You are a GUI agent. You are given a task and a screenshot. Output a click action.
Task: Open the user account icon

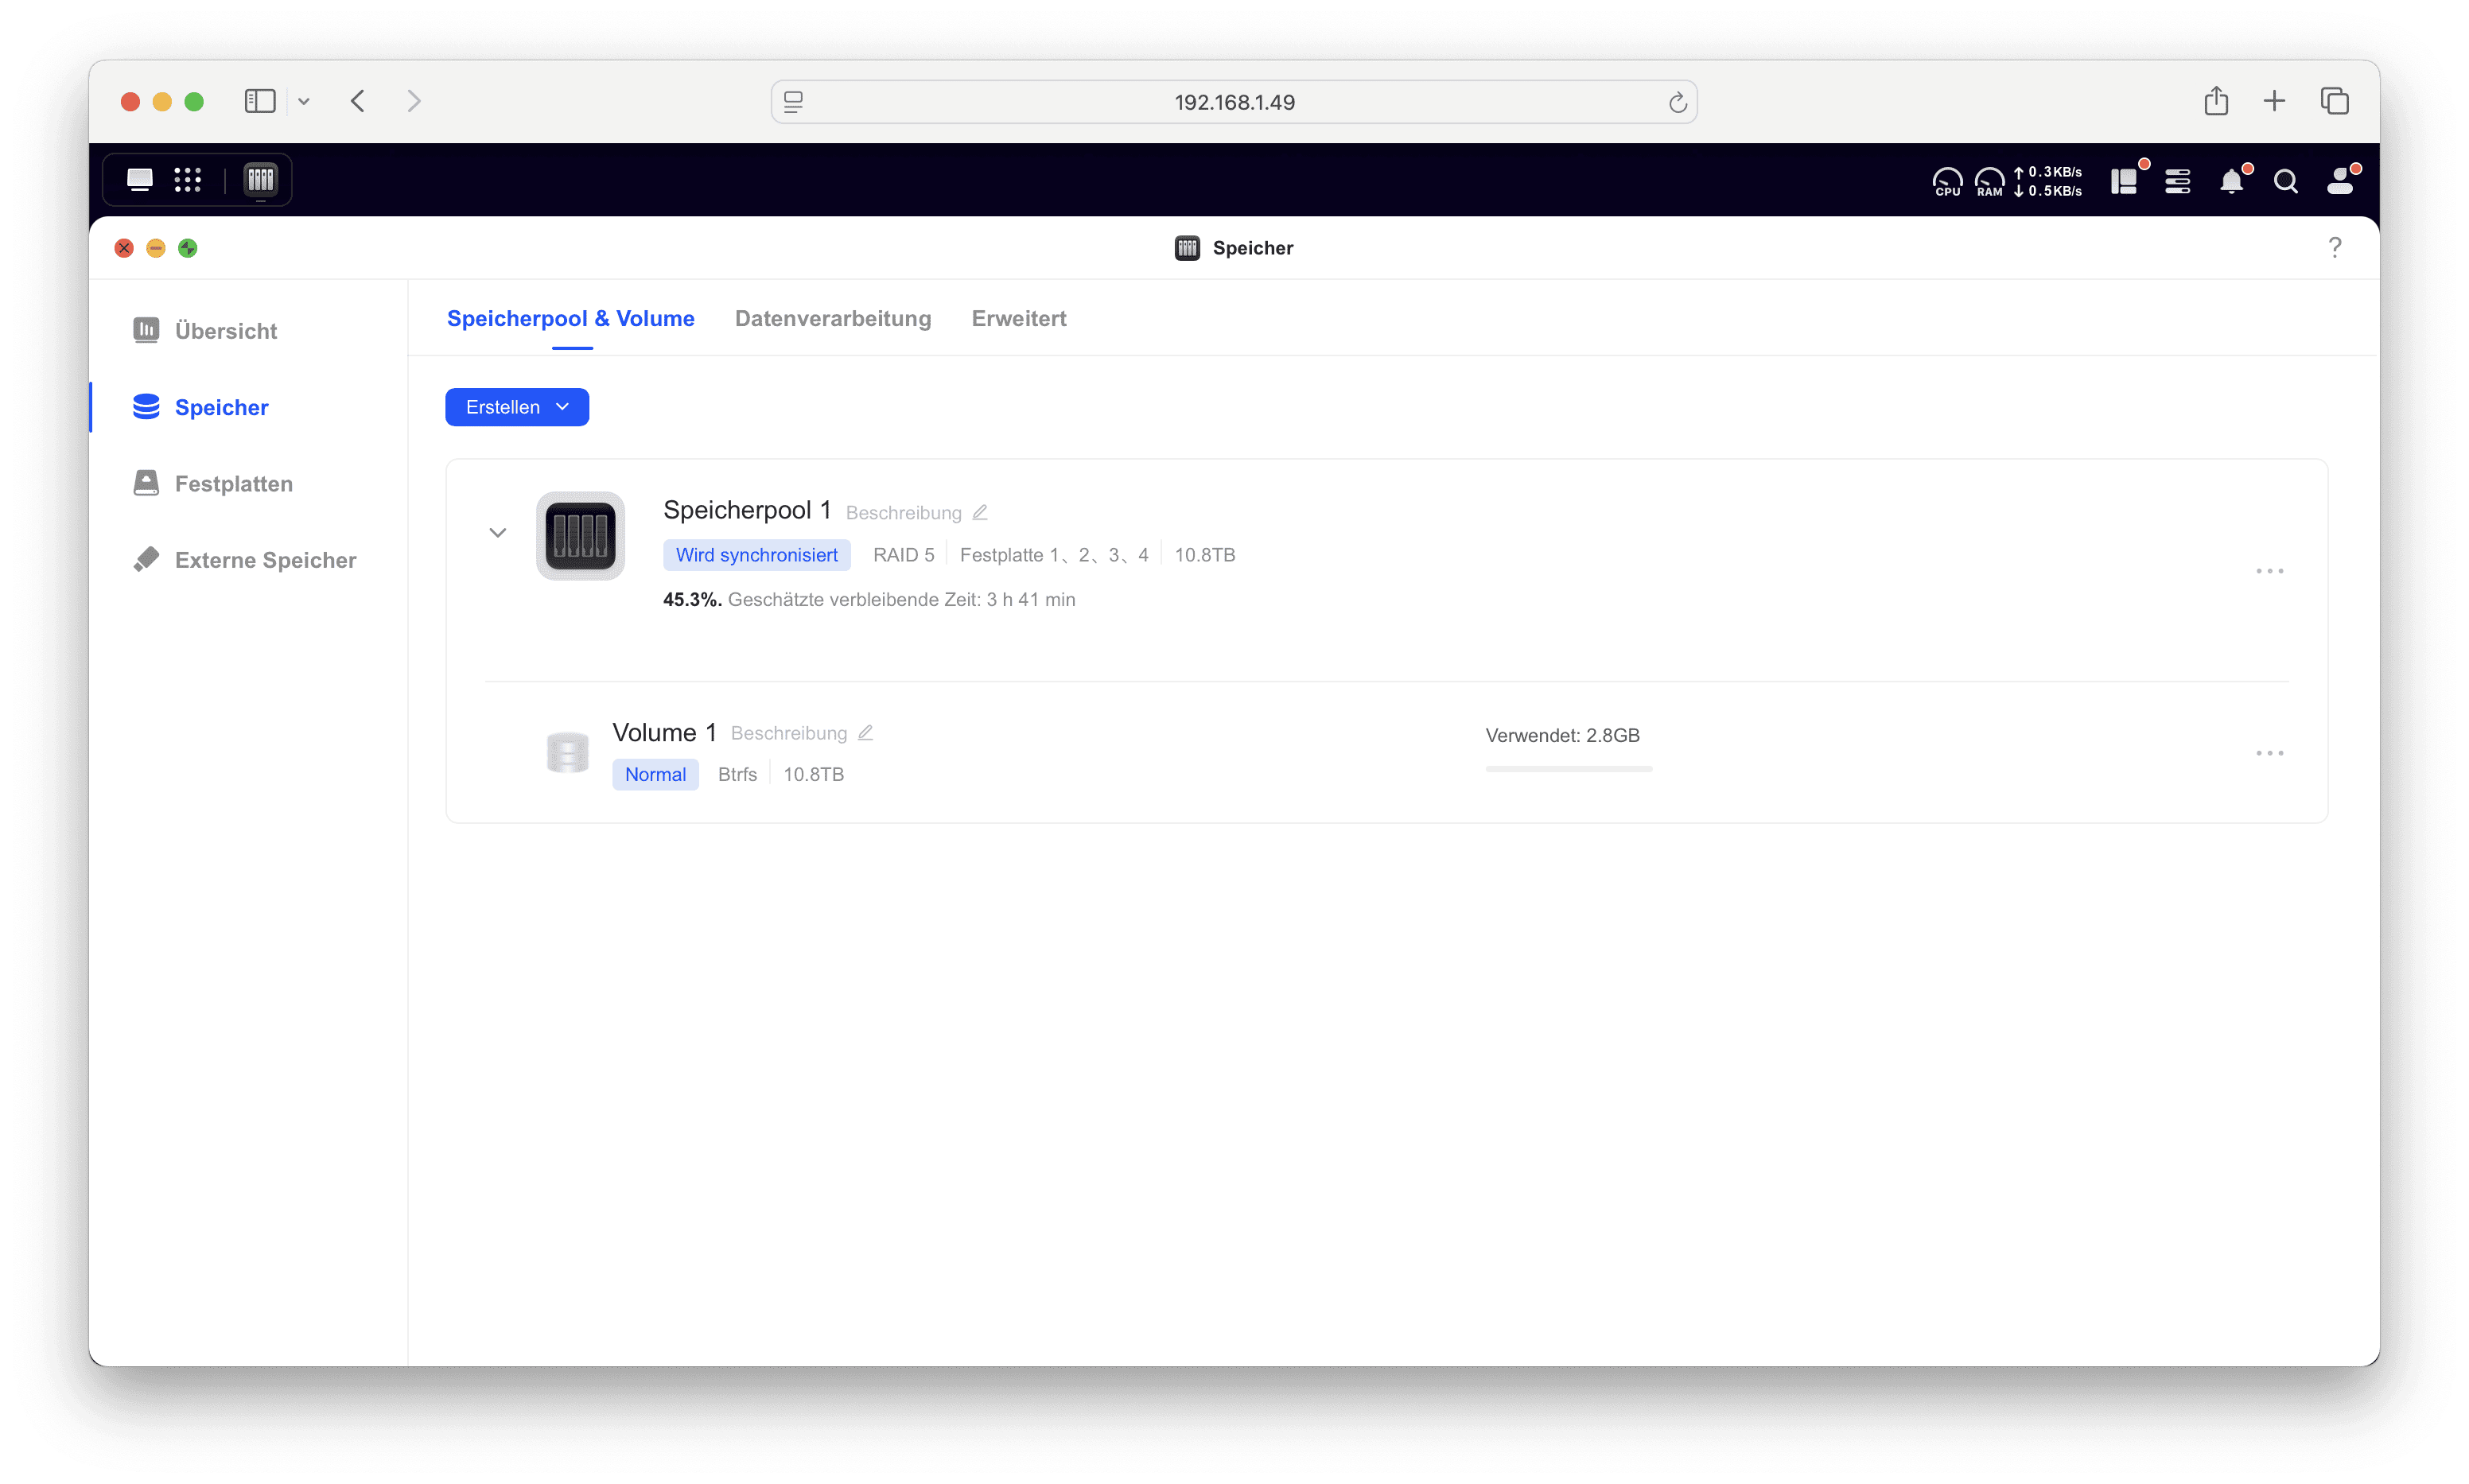click(2340, 181)
